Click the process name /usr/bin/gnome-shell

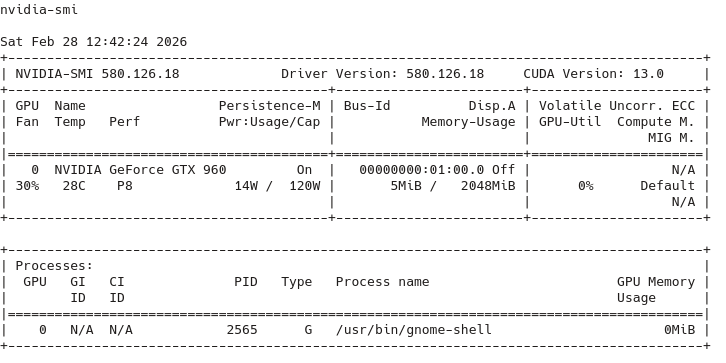[x=413, y=330]
